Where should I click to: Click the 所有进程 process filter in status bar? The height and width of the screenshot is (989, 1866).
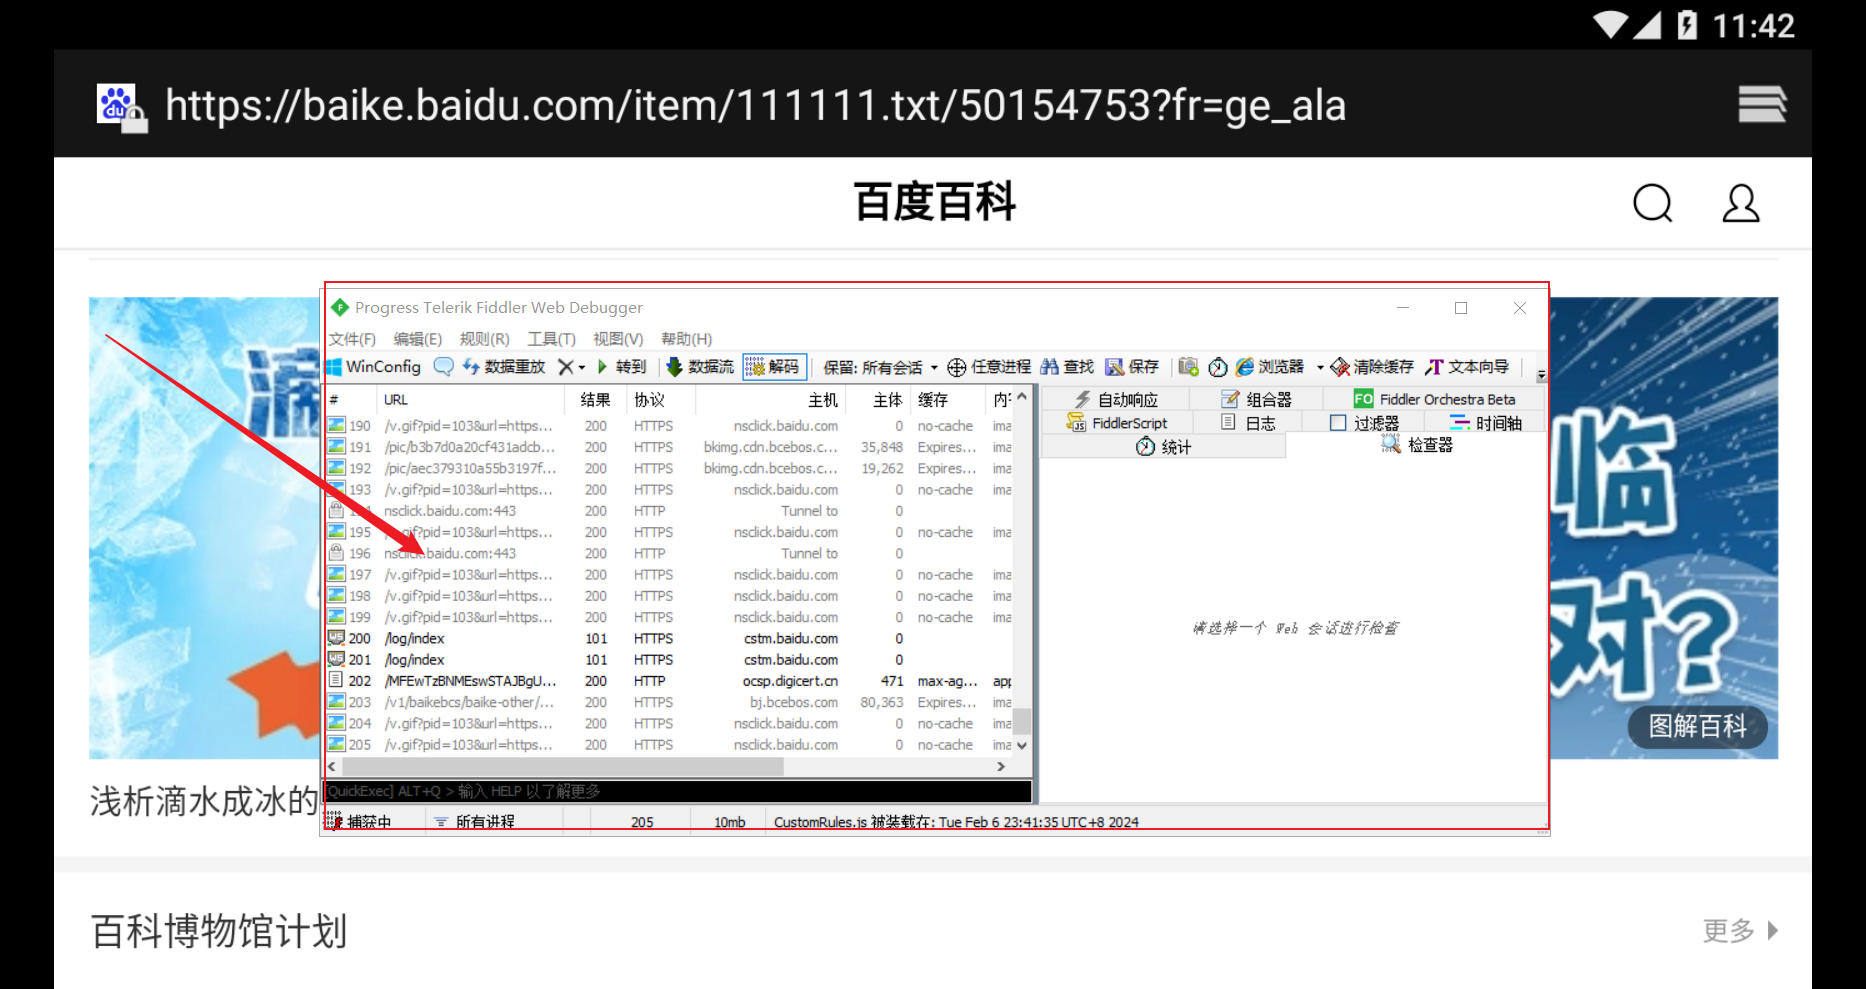475,822
